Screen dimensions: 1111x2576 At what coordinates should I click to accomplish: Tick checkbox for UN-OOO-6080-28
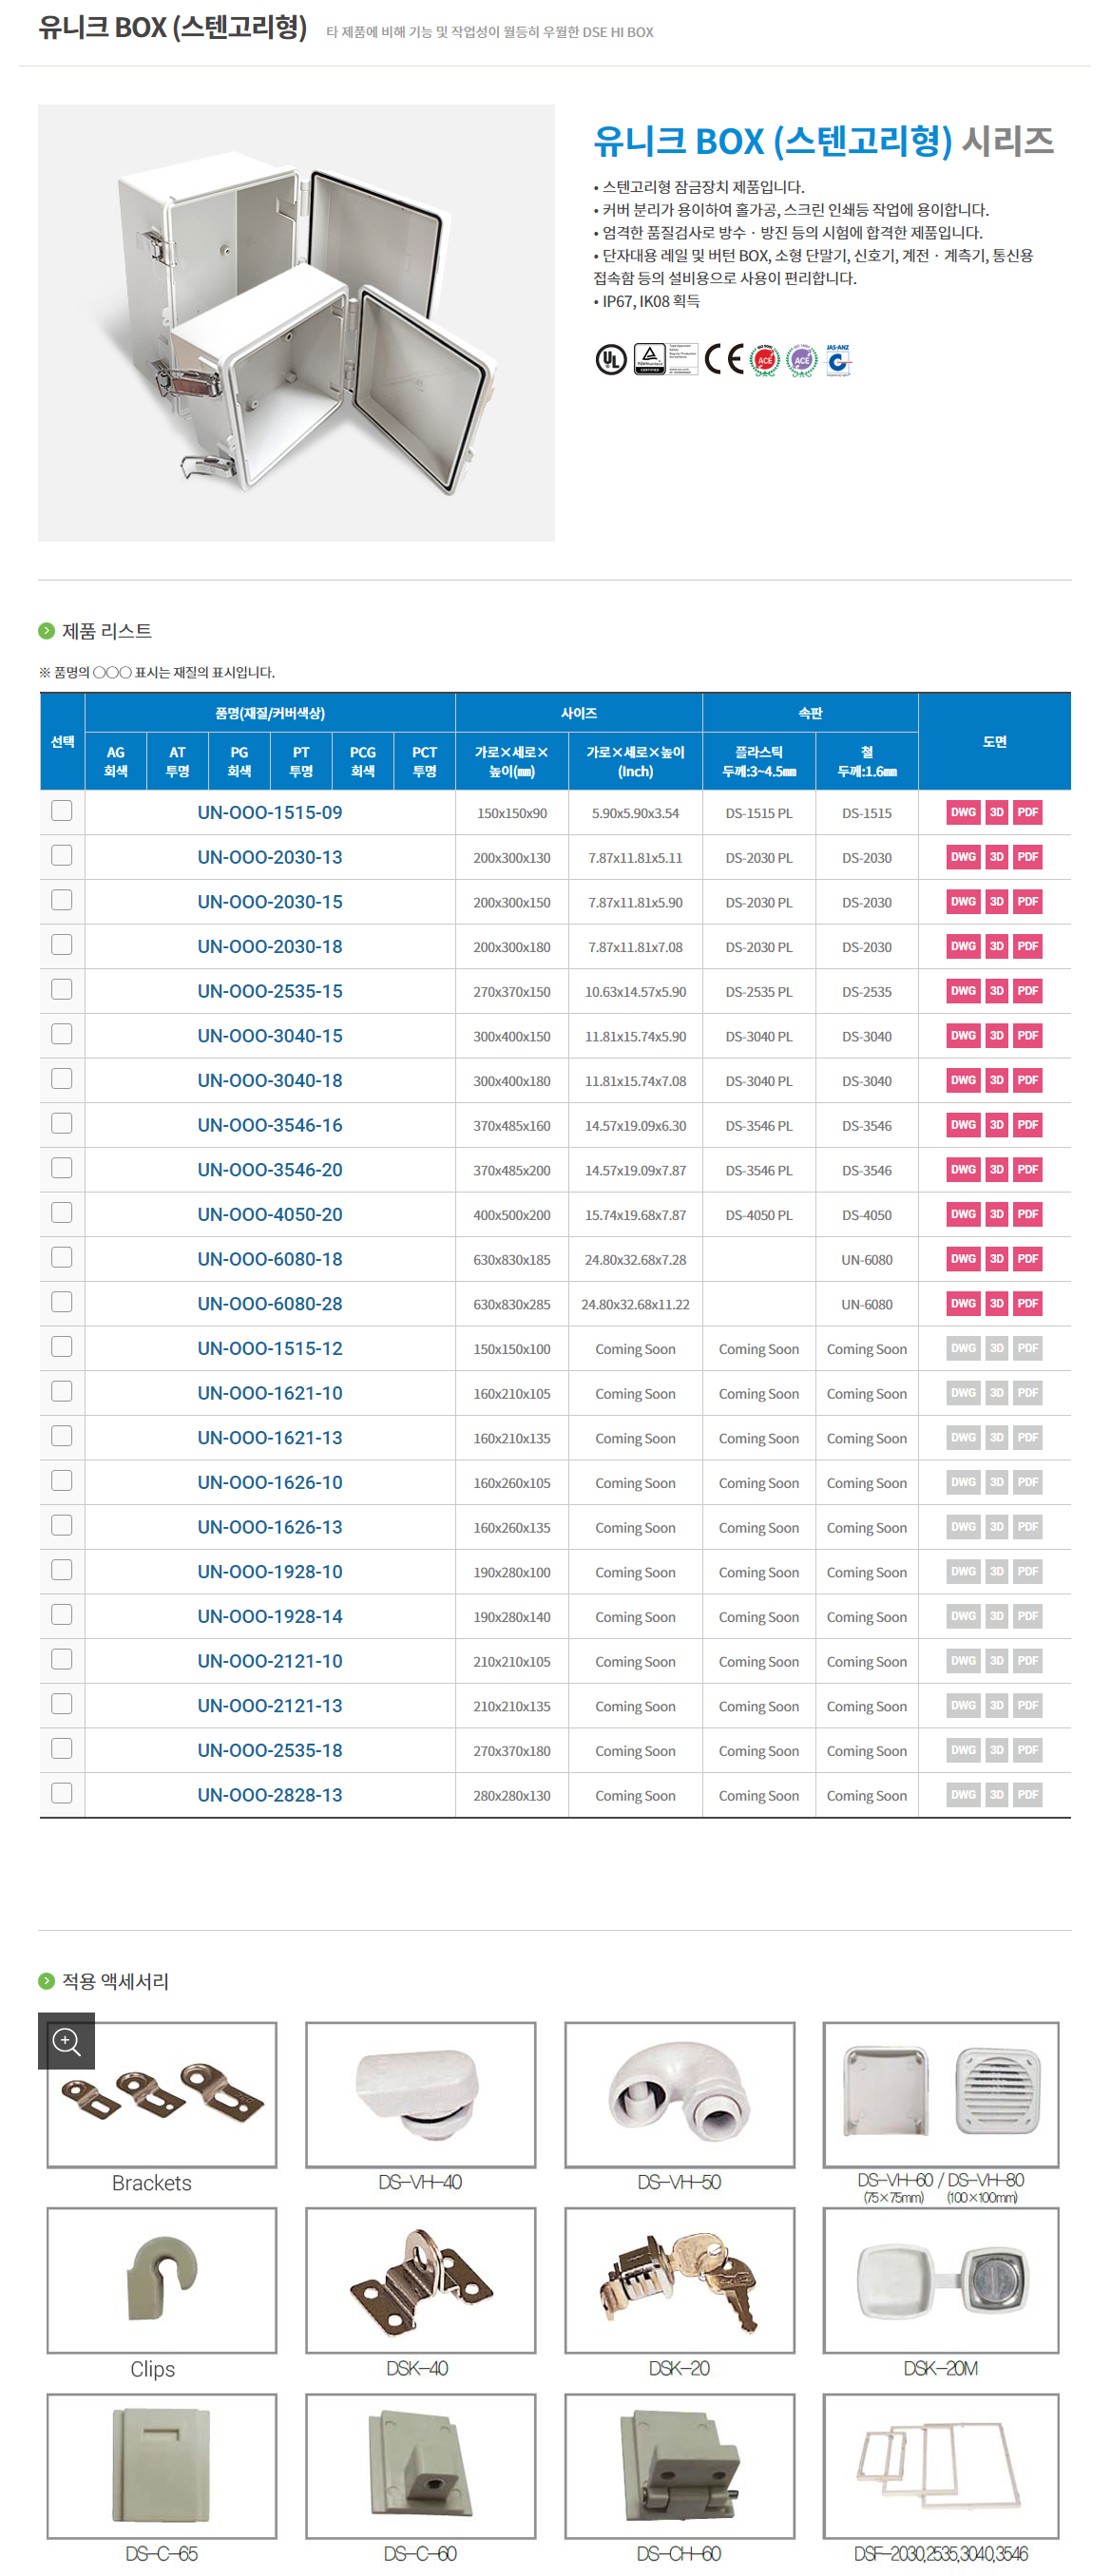62,1302
